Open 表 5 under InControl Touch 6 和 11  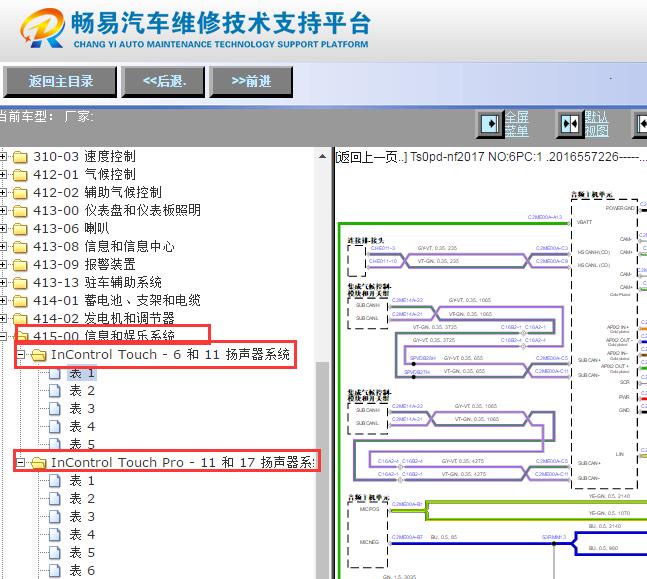[82, 444]
